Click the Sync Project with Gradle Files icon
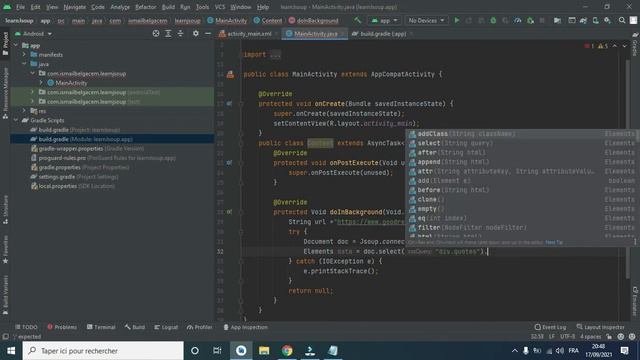640x360 pixels. coord(583,20)
